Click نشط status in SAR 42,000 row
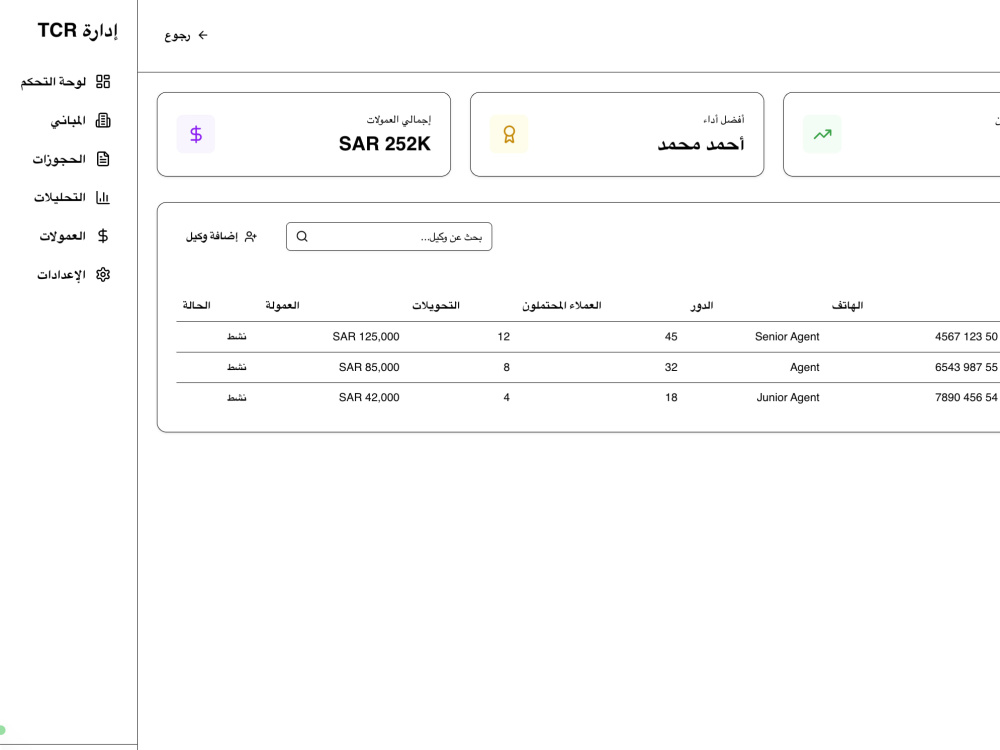This screenshot has height=750, width=1000. tap(237, 397)
